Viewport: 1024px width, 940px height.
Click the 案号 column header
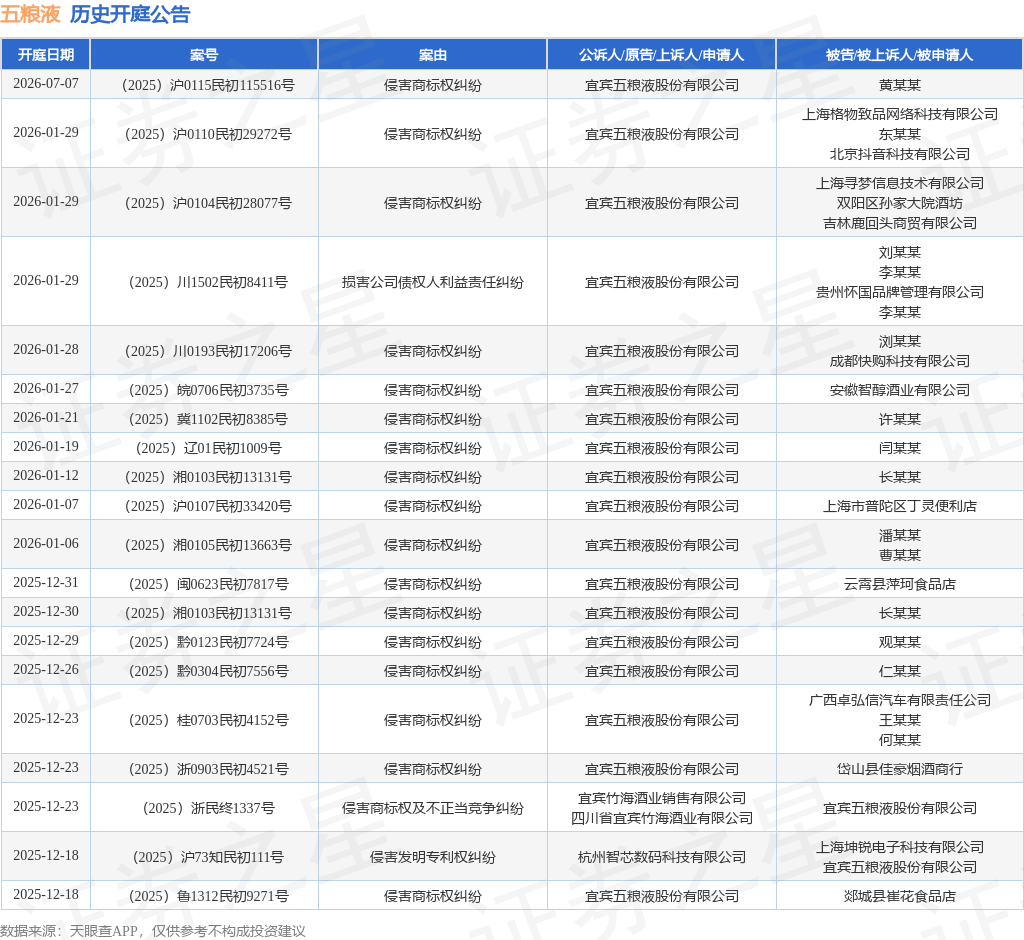click(204, 55)
